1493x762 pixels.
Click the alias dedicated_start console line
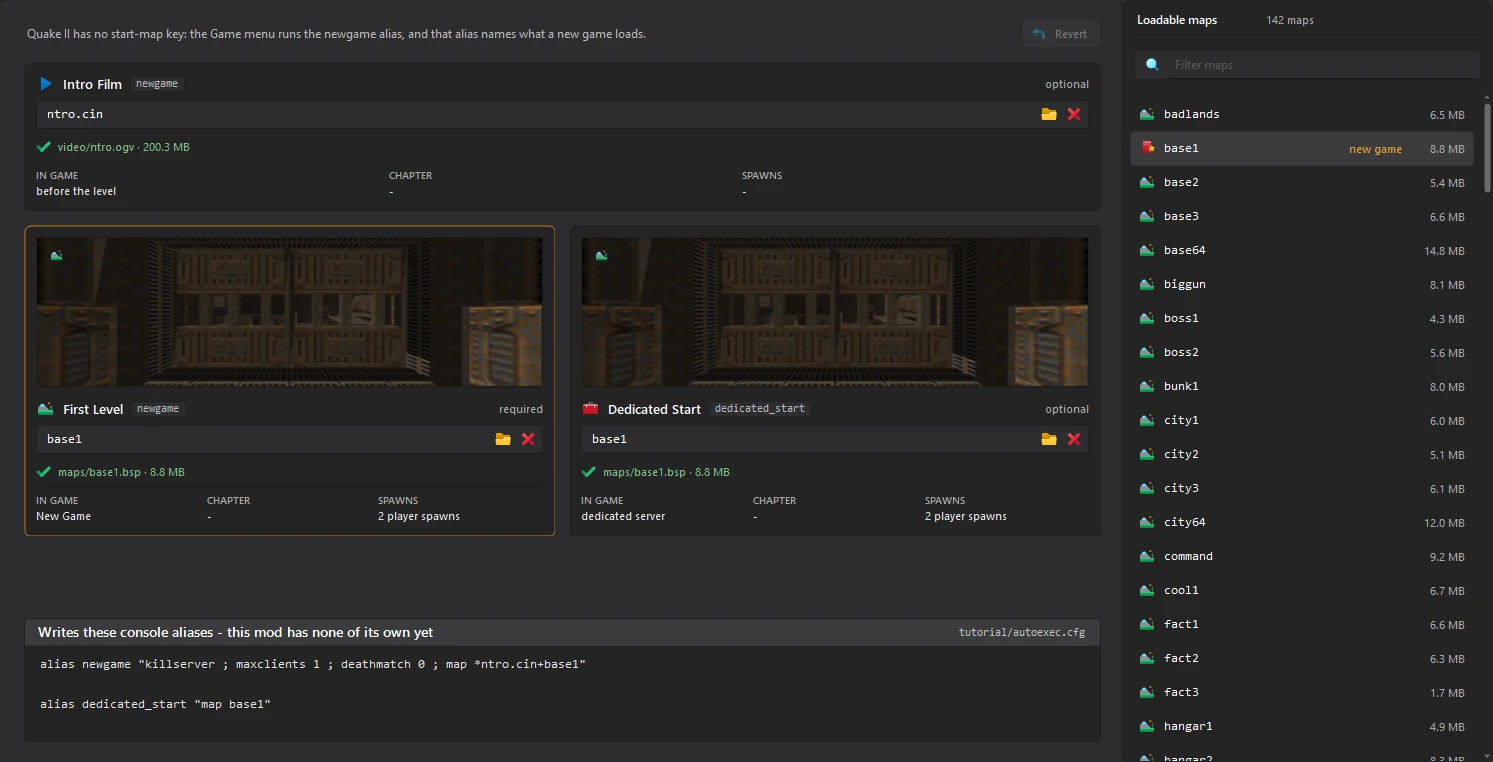pyautogui.click(x=156, y=704)
